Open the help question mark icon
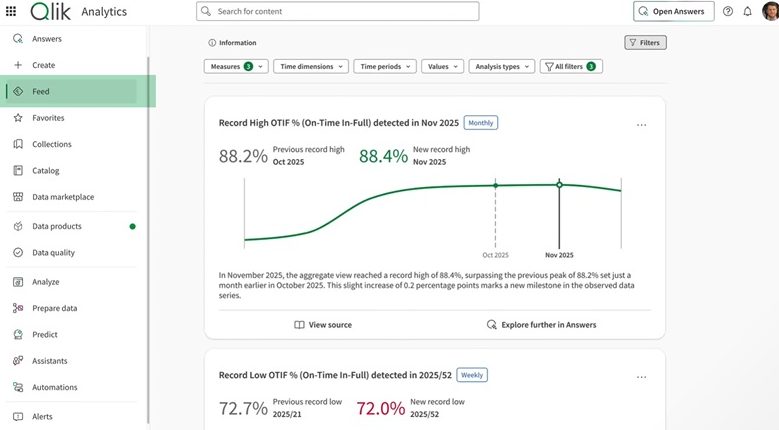779x430 pixels. (728, 11)
